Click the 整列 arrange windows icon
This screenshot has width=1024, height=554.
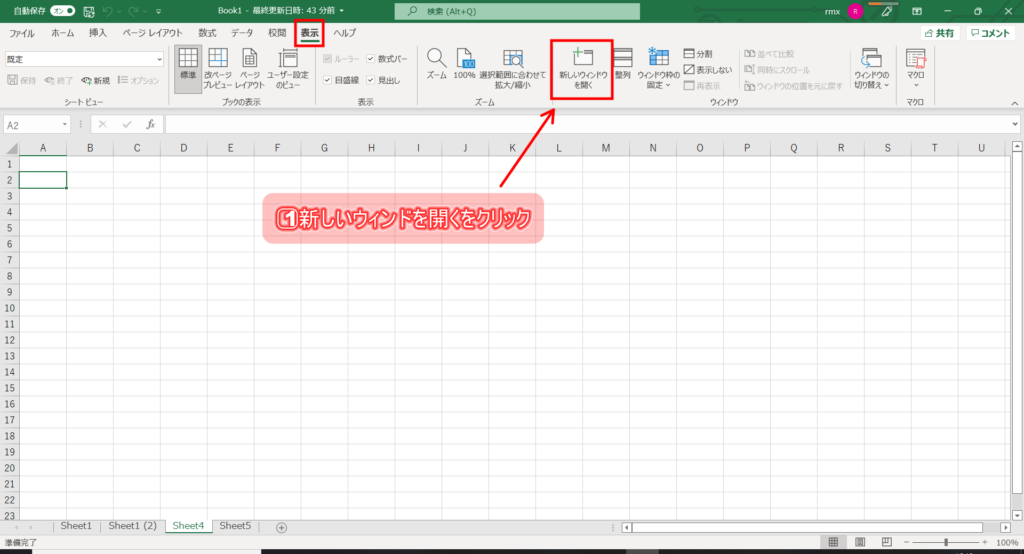click(622, 64)
